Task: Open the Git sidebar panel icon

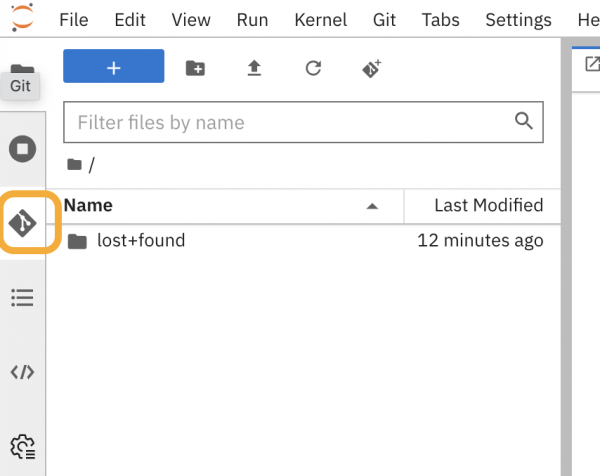Action: coord(23,223)
